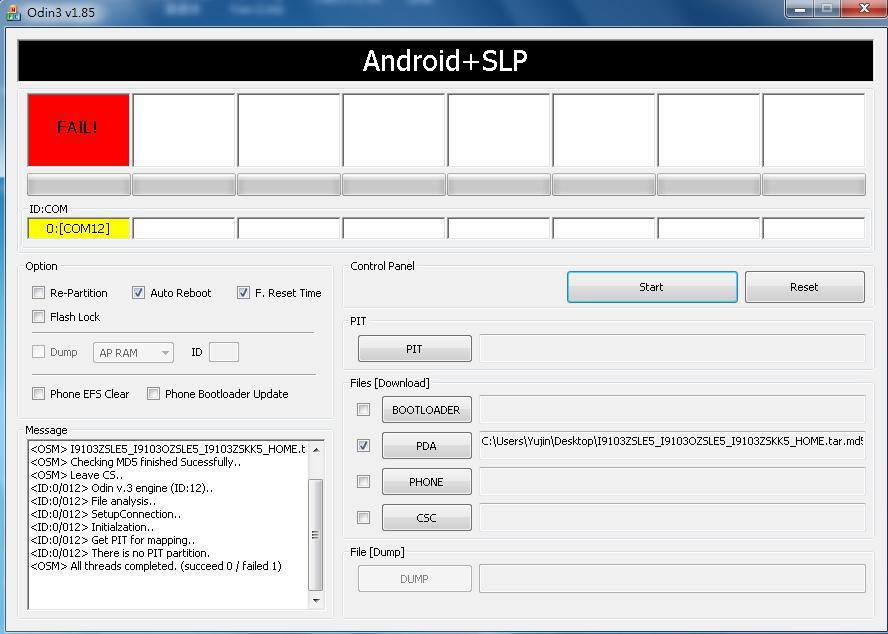Screen dimensions: 888x634
Task: Click the 'SetupConnection..' log line
Action: click(106, 514)
